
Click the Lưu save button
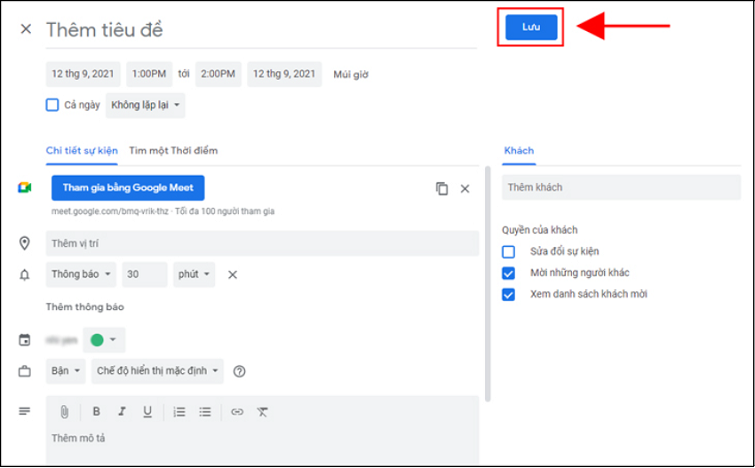pyautogui.click(x=530, y=28)
